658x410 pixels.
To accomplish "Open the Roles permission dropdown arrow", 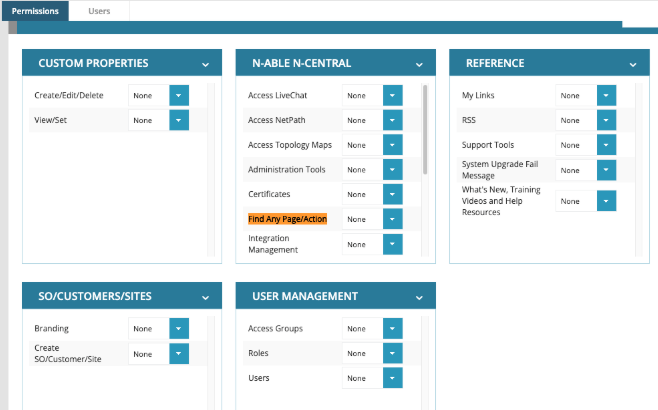I will point(392,353).
